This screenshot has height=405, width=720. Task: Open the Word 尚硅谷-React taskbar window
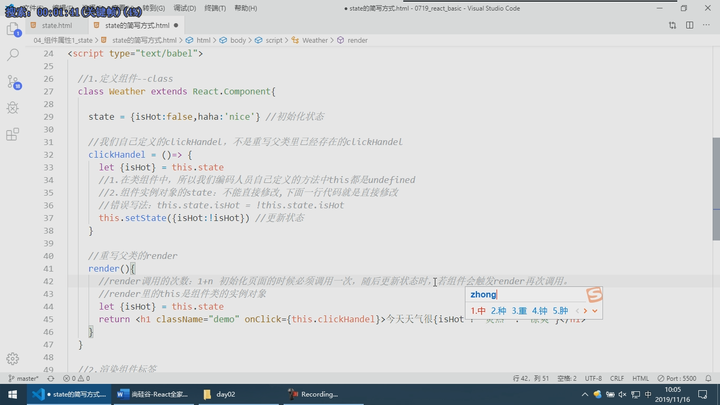click(153, 394)
